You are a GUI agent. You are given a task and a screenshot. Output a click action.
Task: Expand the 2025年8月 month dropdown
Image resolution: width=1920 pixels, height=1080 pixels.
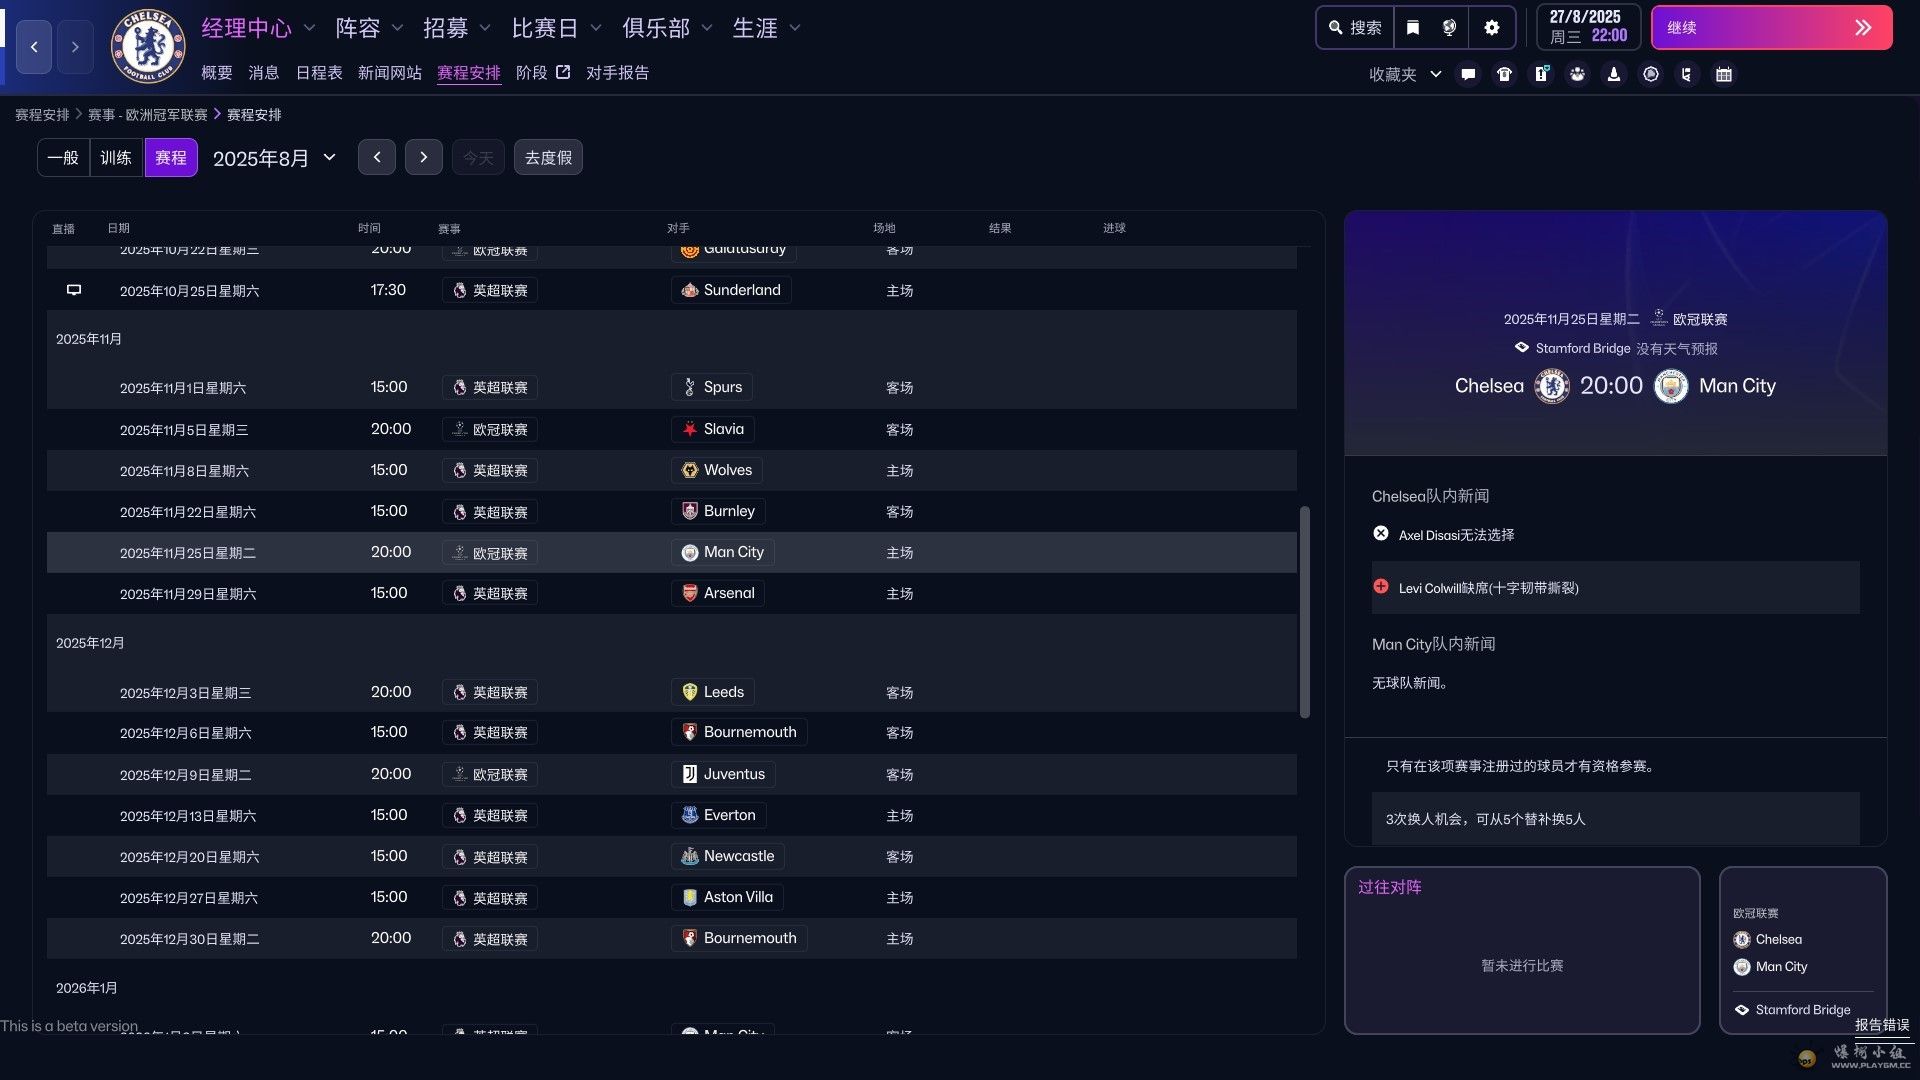pyautogui.click(x=274, y=158)
